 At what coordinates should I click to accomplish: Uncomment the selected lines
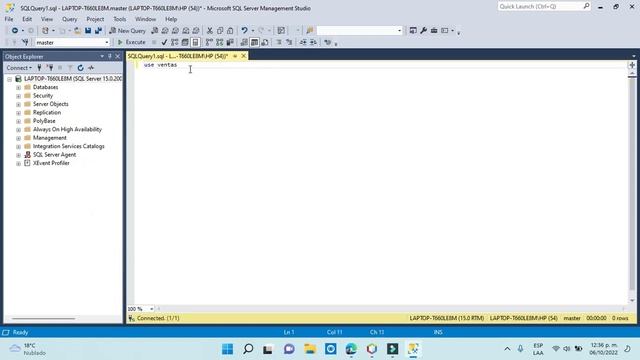tap(289, 42)
